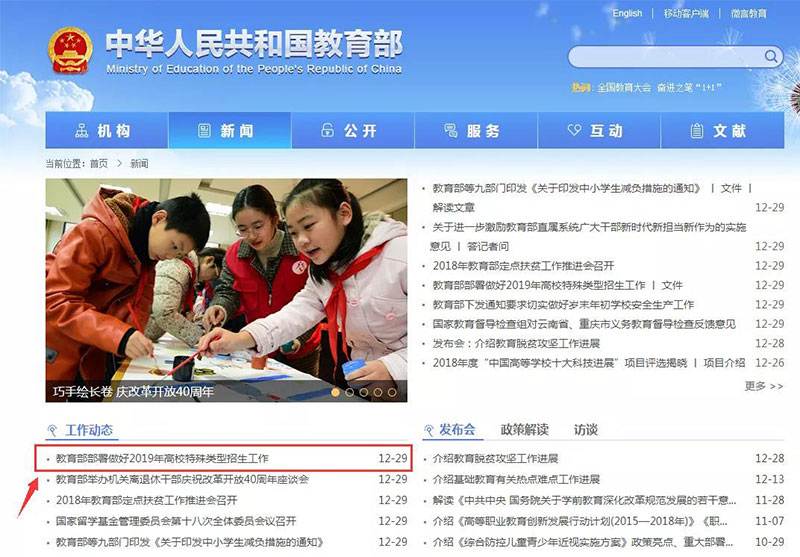The height and width of the screenshot is (557, 800).
Task: Click the 项目介绍 link
Action: click(724, 363)
